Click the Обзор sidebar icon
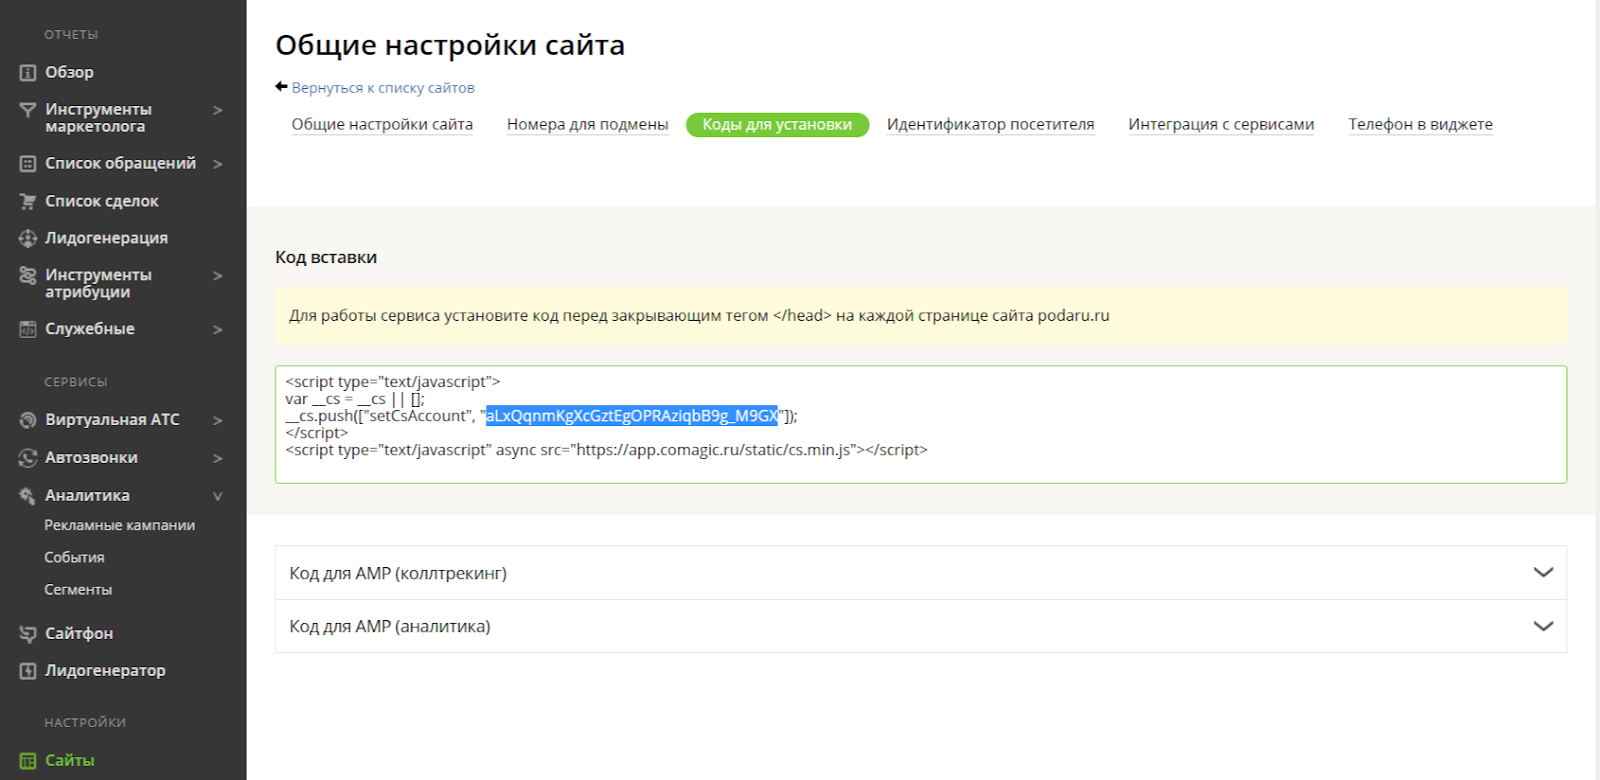The width and height of the screenshot is (1600, 780). (x=28, y=73)
